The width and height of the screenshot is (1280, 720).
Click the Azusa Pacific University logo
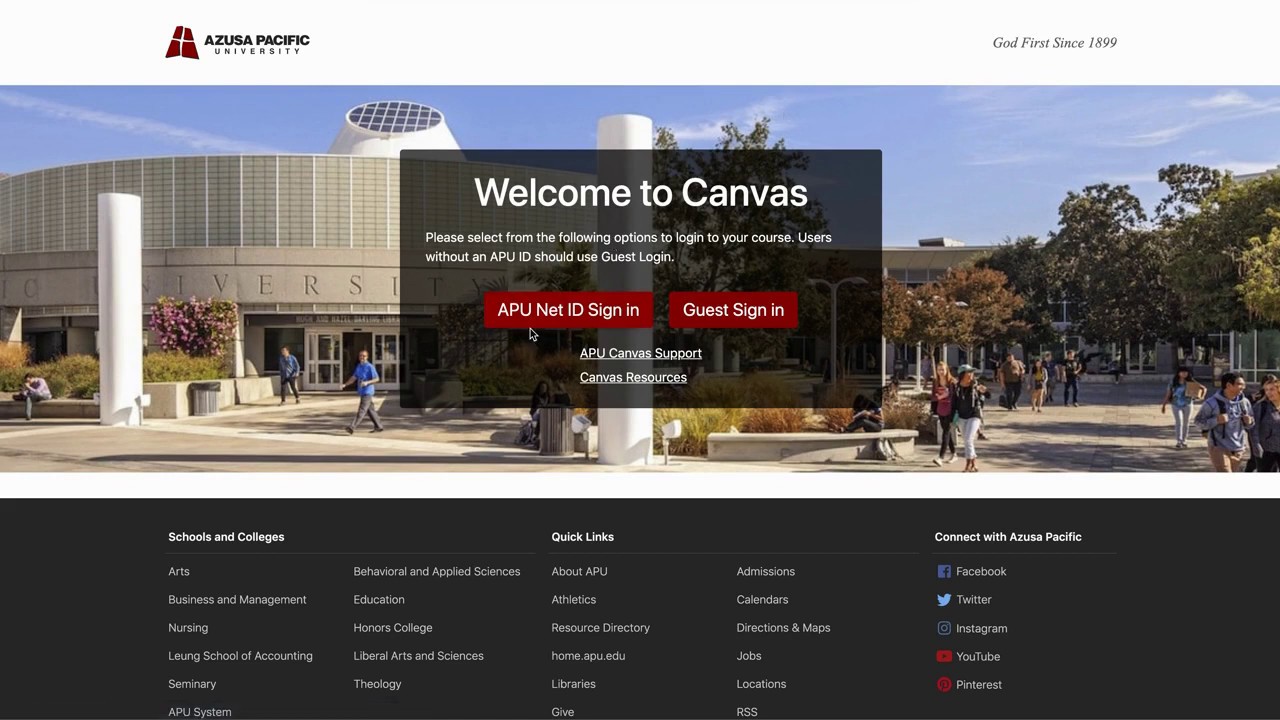(x=238, y=43)
